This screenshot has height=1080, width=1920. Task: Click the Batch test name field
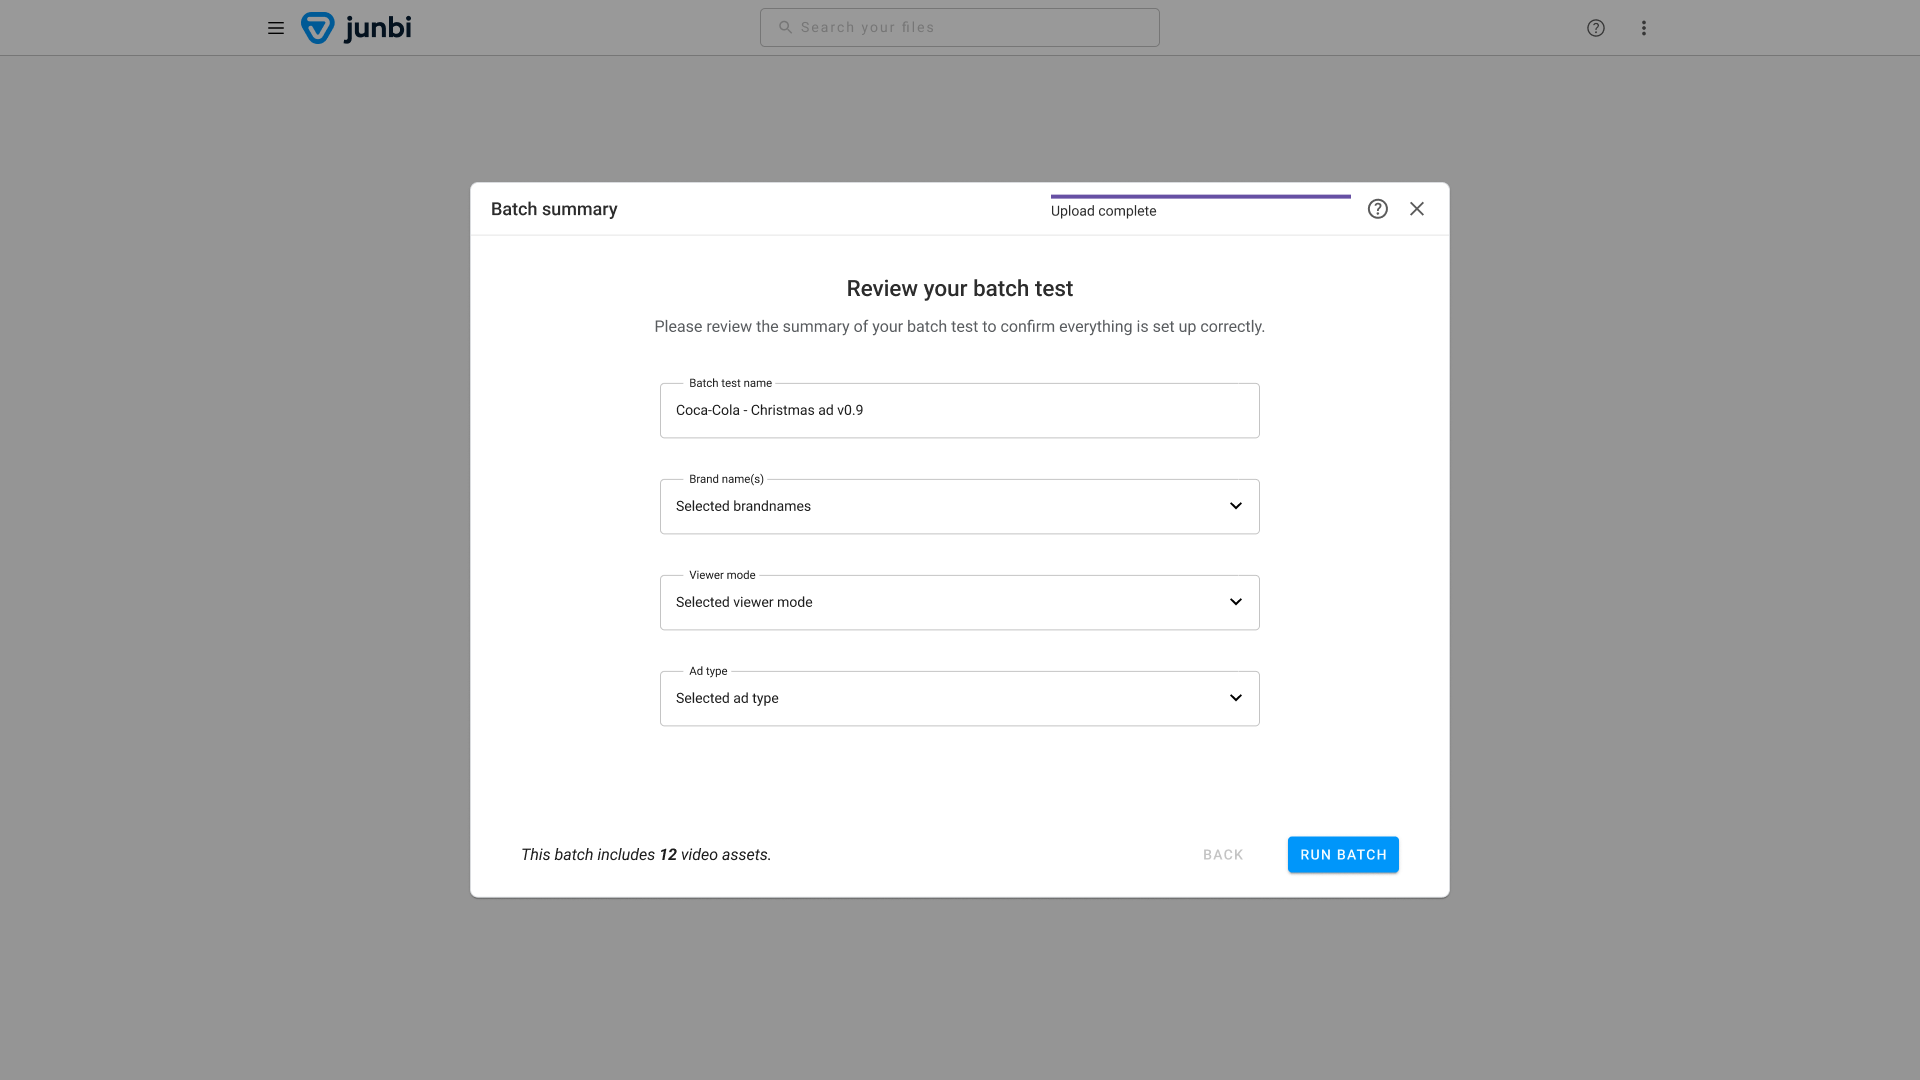(x=958, y=411)
